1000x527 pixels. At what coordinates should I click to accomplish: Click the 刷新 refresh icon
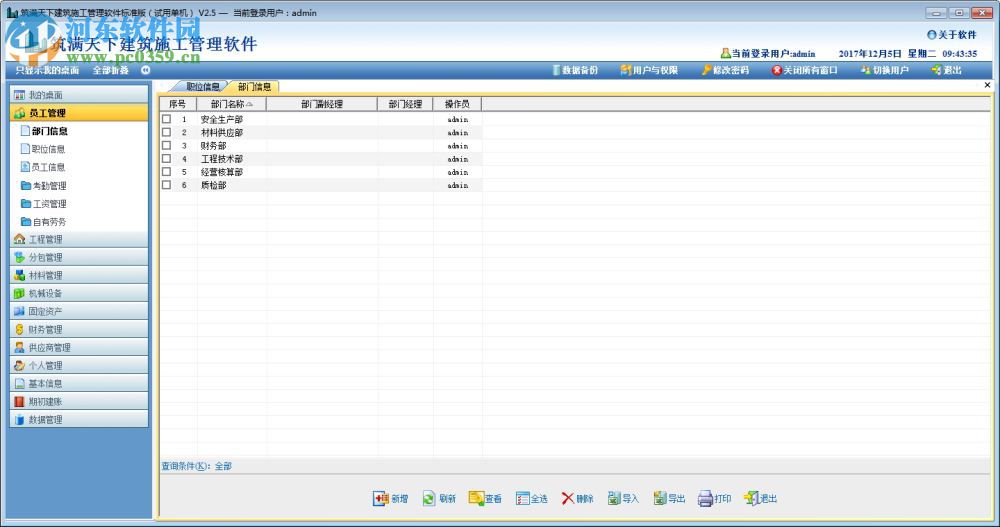coord(429,498)
